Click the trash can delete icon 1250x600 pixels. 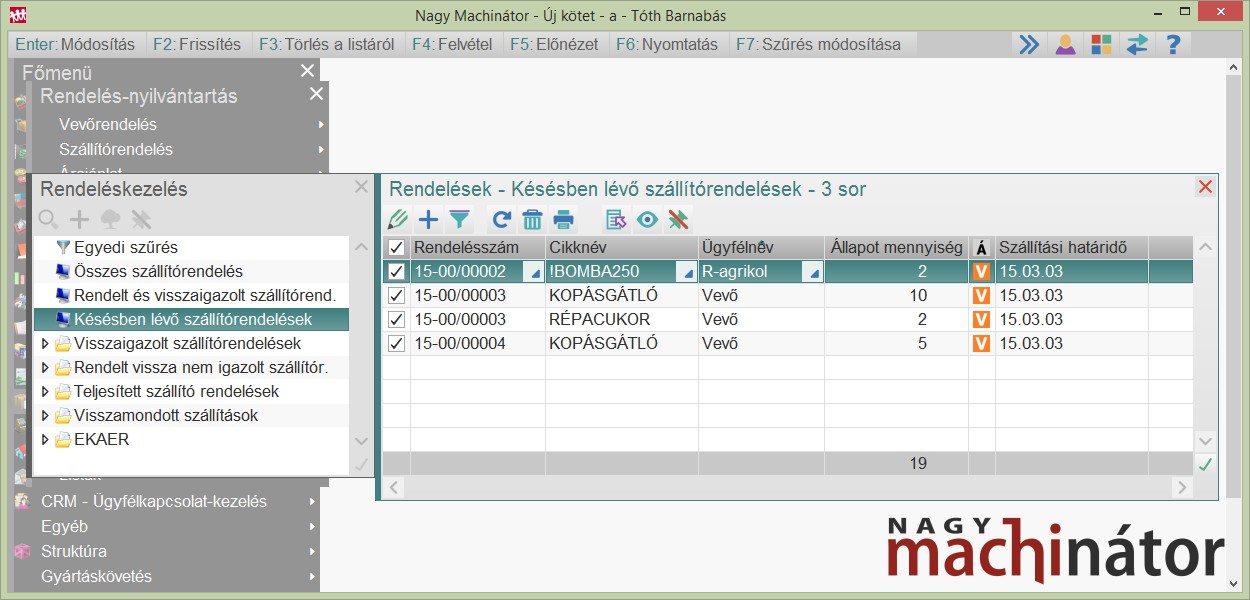click(x=532, y=219)
